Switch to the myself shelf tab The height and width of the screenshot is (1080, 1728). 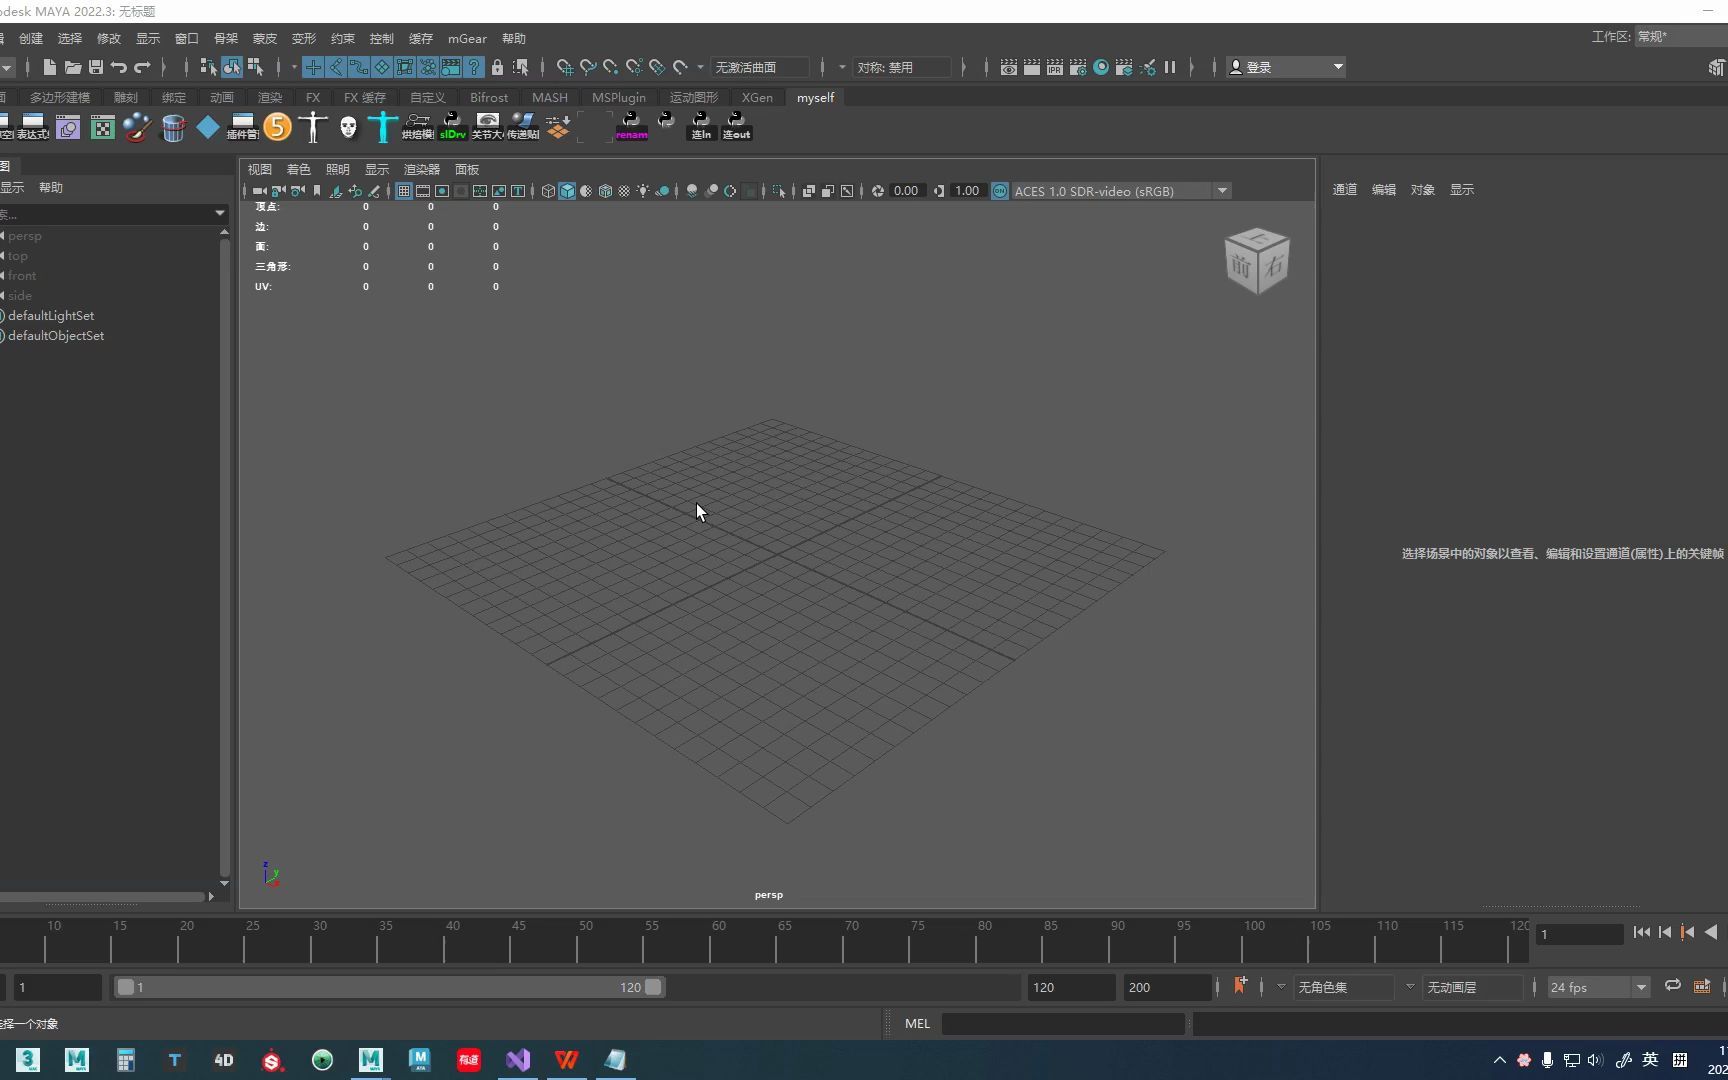815,97
